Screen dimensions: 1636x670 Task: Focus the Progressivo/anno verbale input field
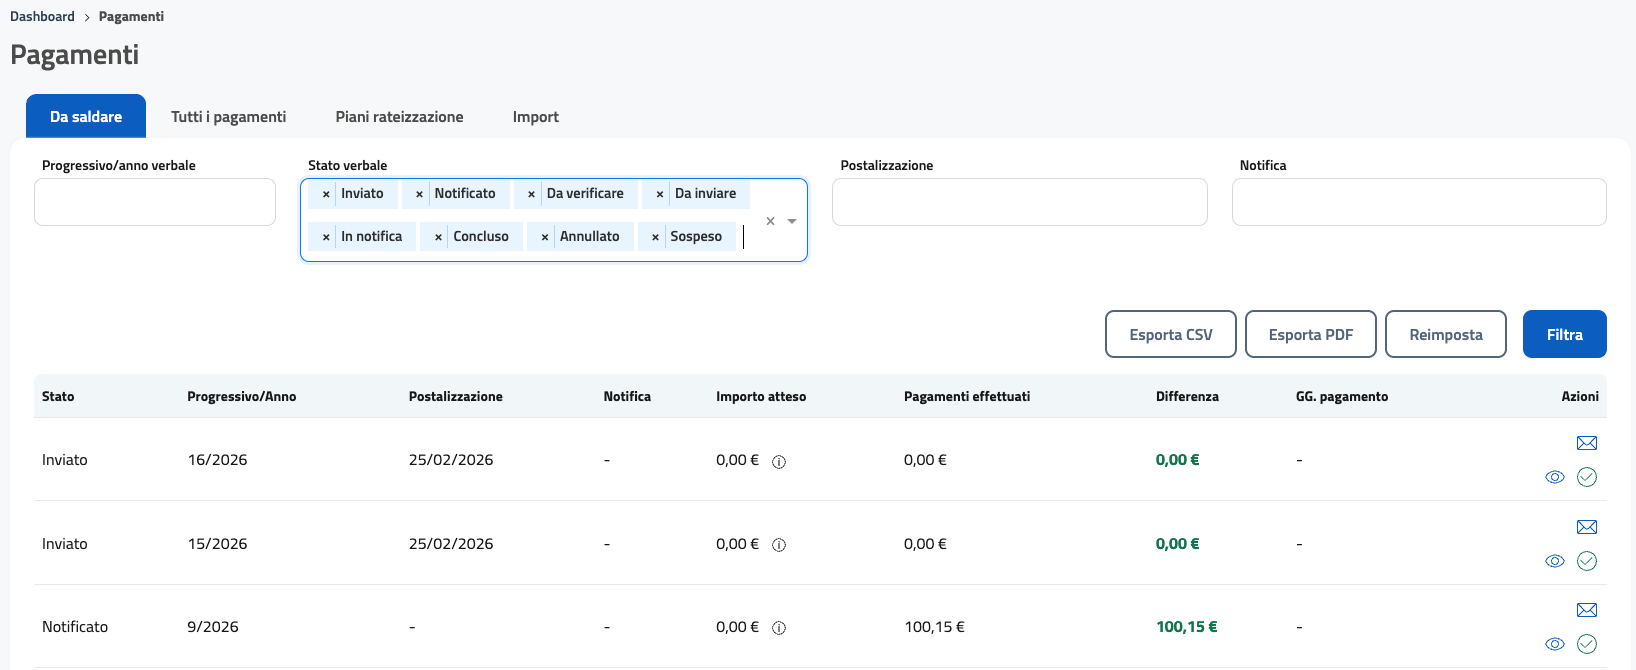(x=155, y=202)
